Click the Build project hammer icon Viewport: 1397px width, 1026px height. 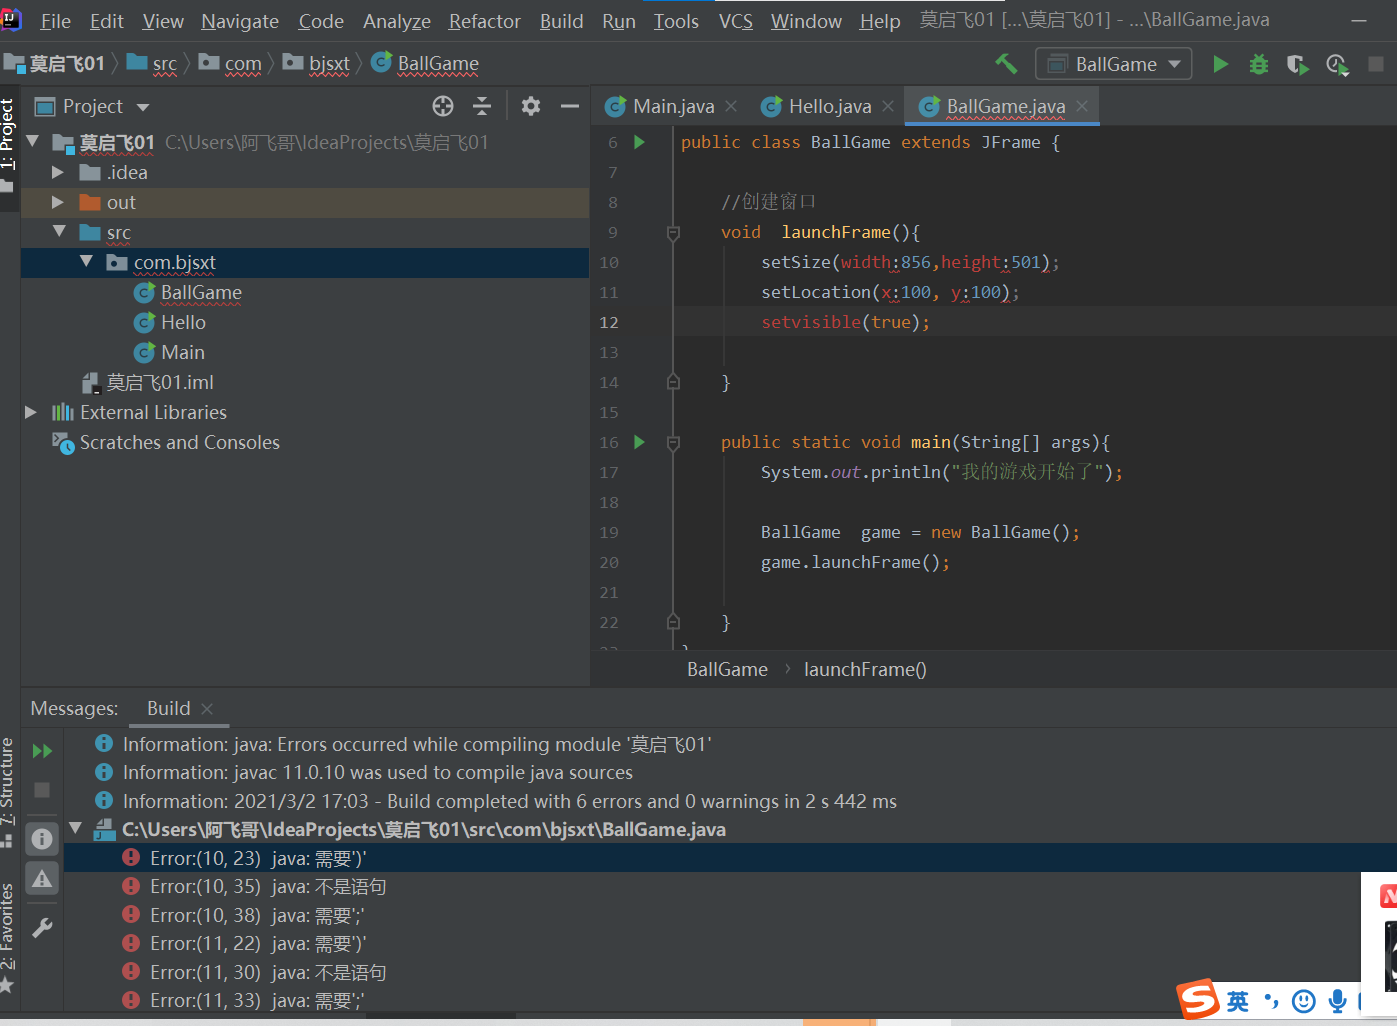click(1006, 64)
